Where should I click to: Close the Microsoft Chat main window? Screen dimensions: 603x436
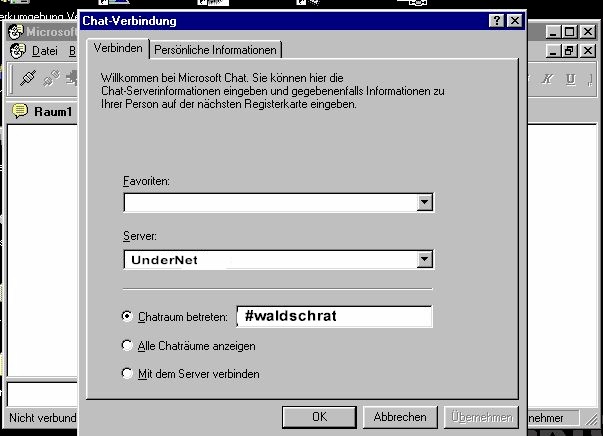pyautogui.click(x=588, y=32)
